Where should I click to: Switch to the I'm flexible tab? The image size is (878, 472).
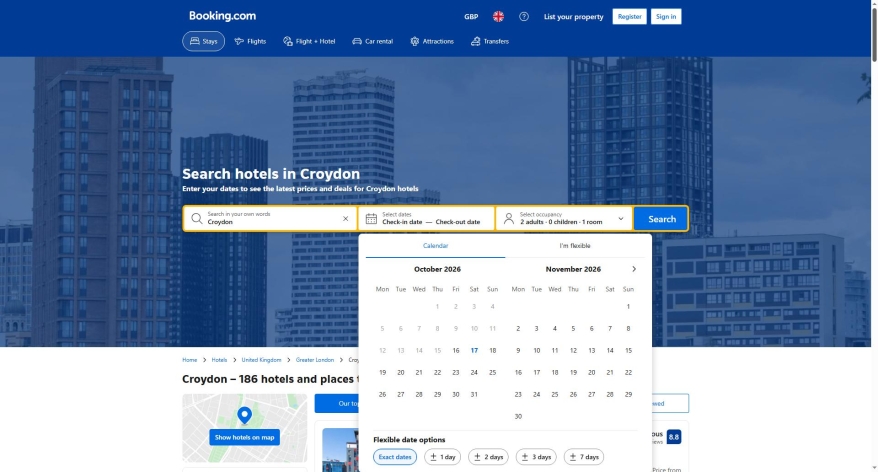pyautogui.click(x=575, y=246)
